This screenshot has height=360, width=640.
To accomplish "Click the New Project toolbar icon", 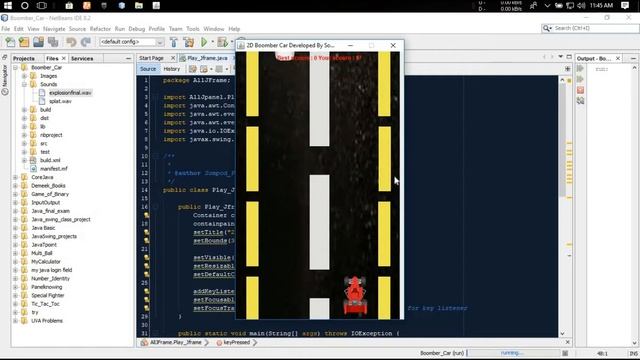I will pos(24,42).
